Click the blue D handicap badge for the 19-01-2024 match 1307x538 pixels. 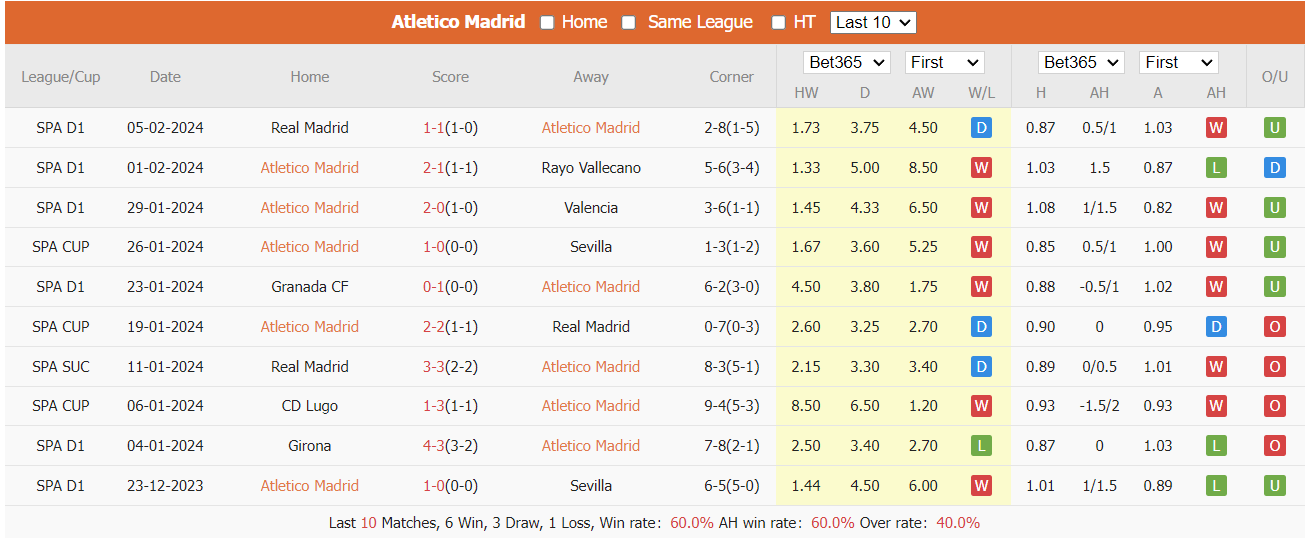tap(1216, 327)
